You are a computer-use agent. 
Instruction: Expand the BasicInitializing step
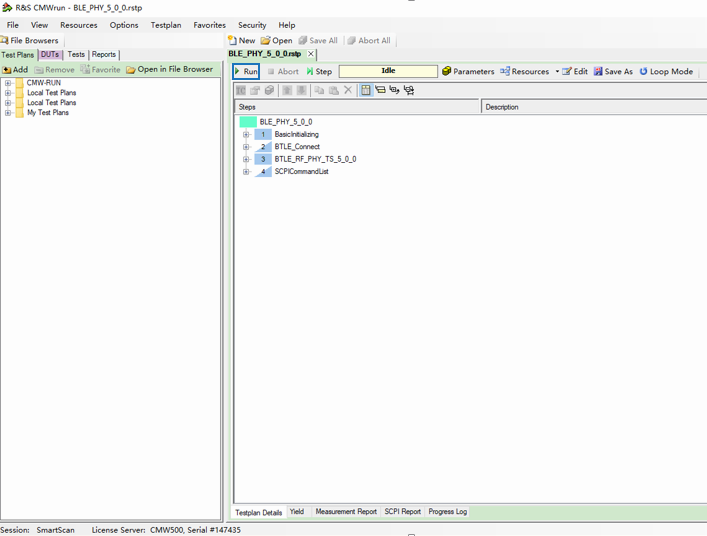tap(246, 134)
